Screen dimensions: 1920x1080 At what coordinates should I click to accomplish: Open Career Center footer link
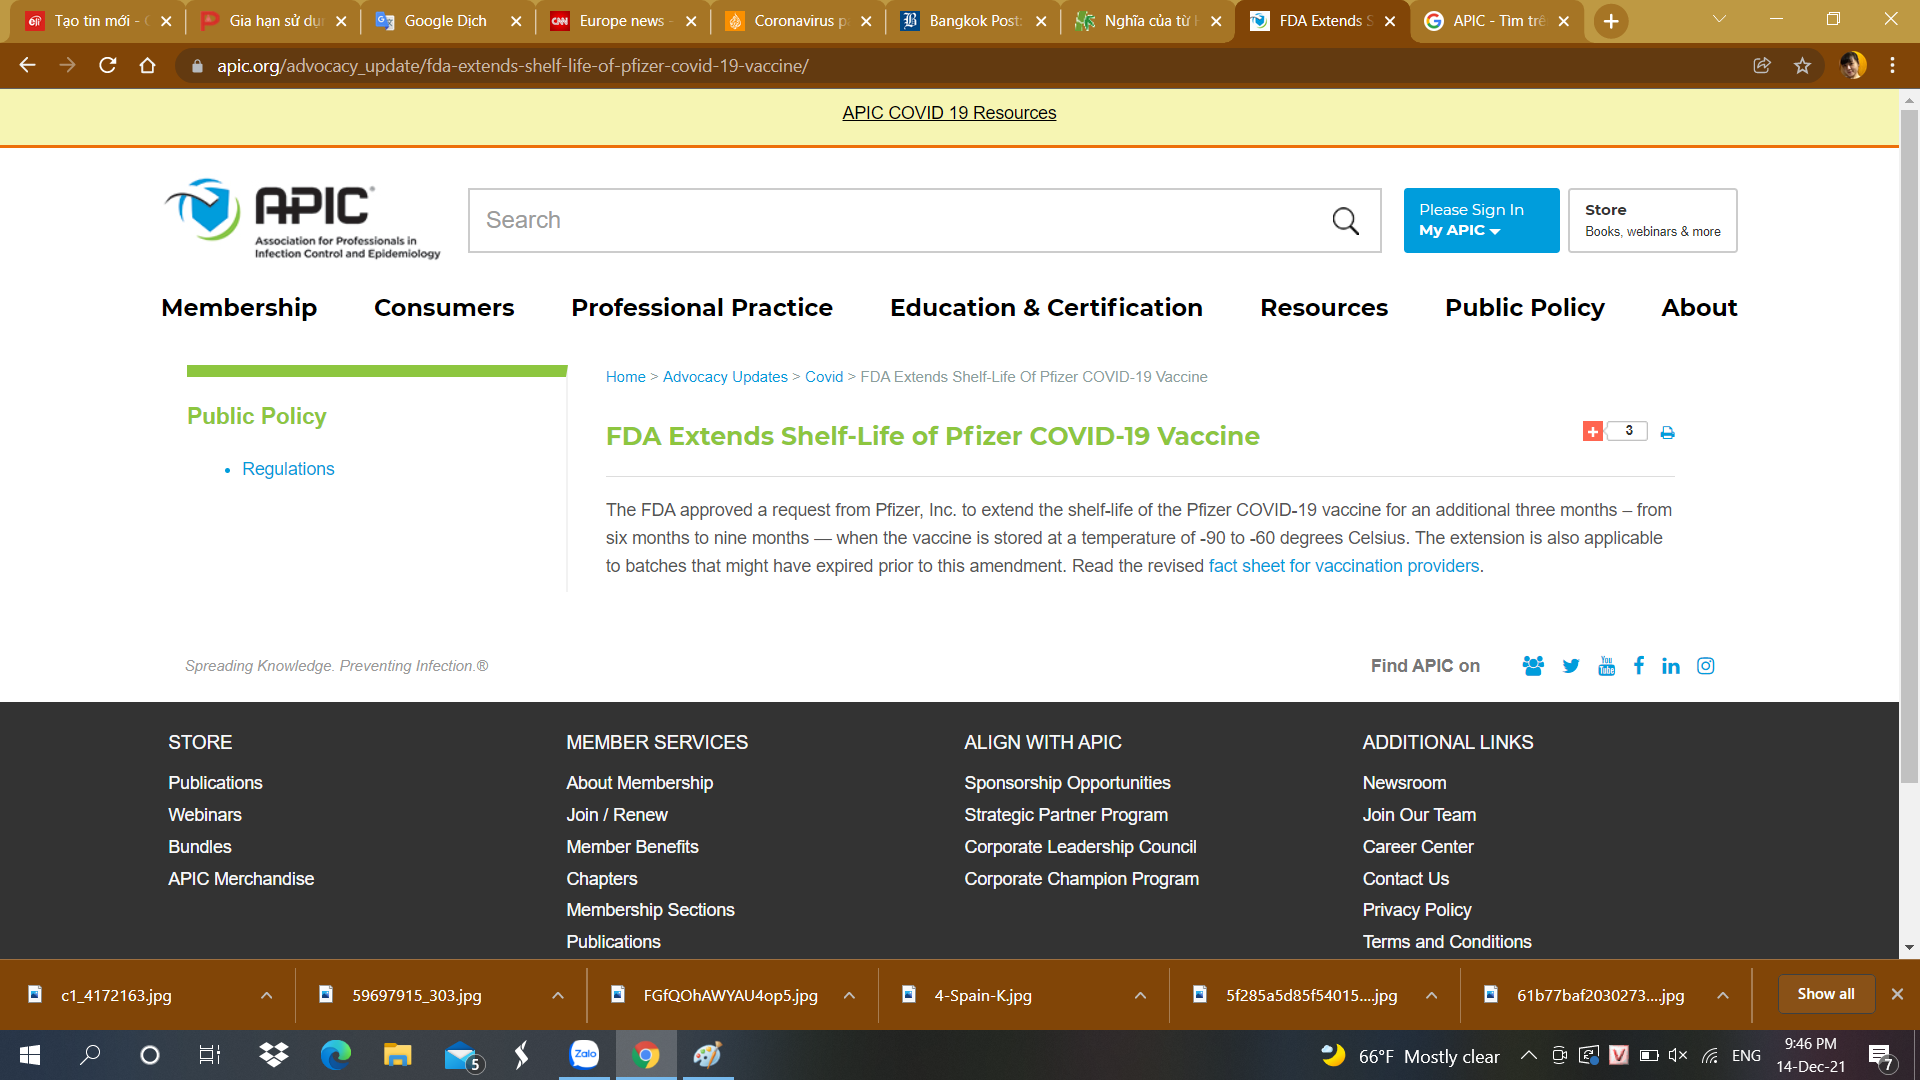[x=1418, y=847]
